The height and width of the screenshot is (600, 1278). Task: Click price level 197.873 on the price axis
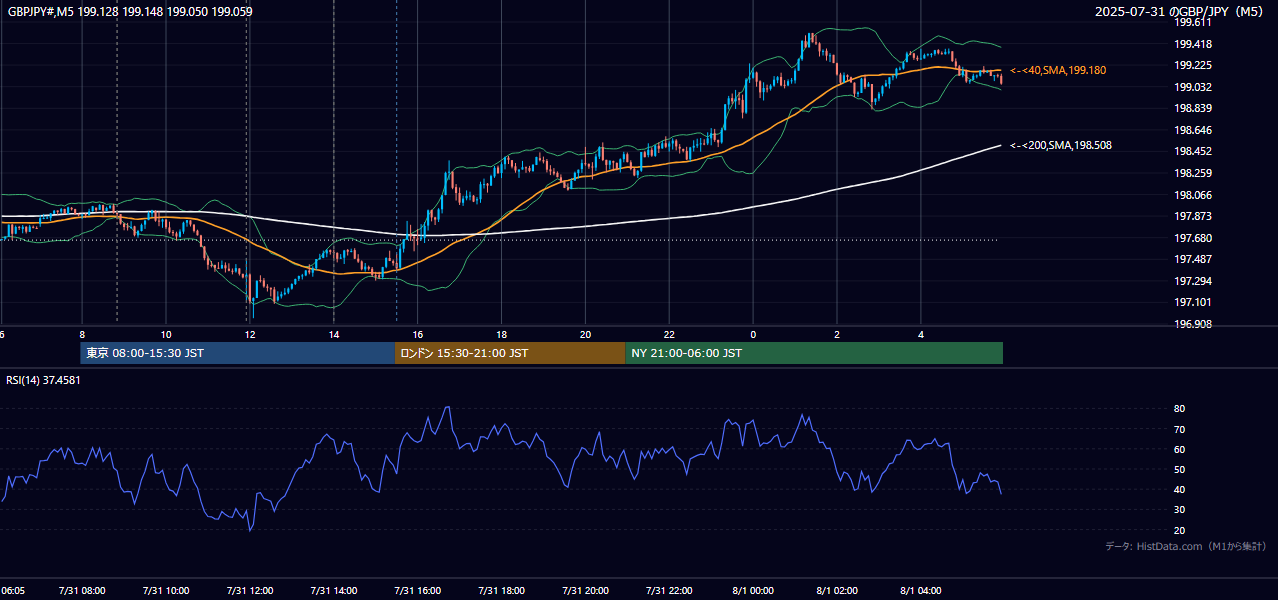1192,216
